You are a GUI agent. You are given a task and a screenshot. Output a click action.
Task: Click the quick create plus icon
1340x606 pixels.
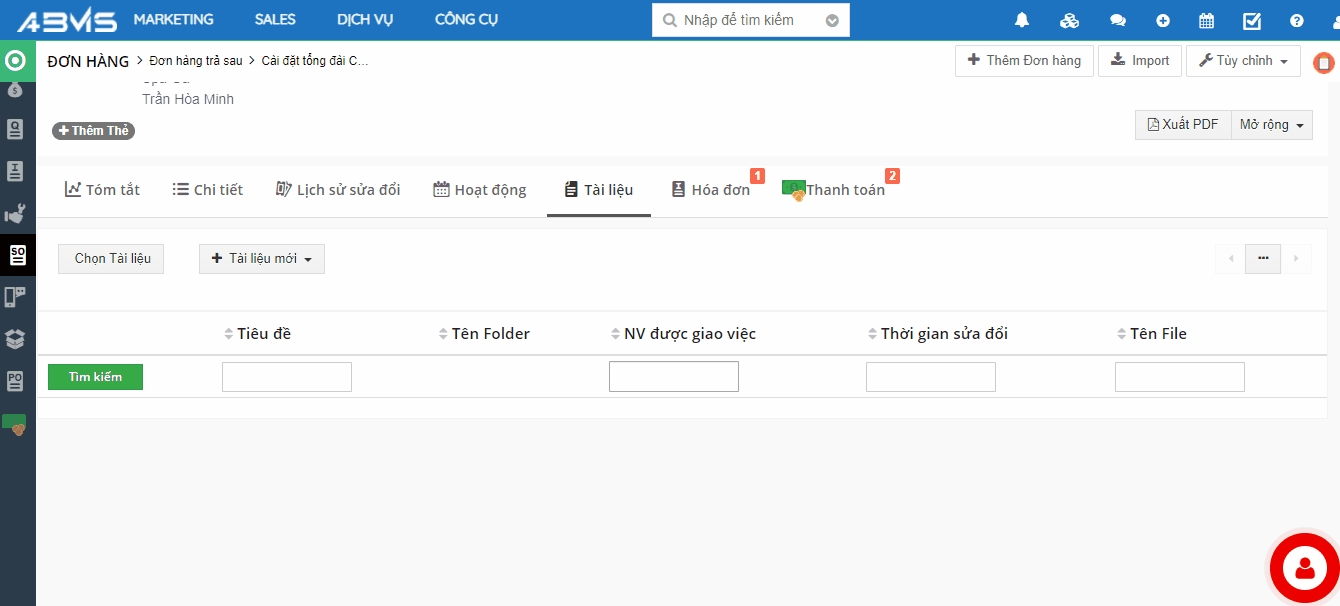[1163, 21]
